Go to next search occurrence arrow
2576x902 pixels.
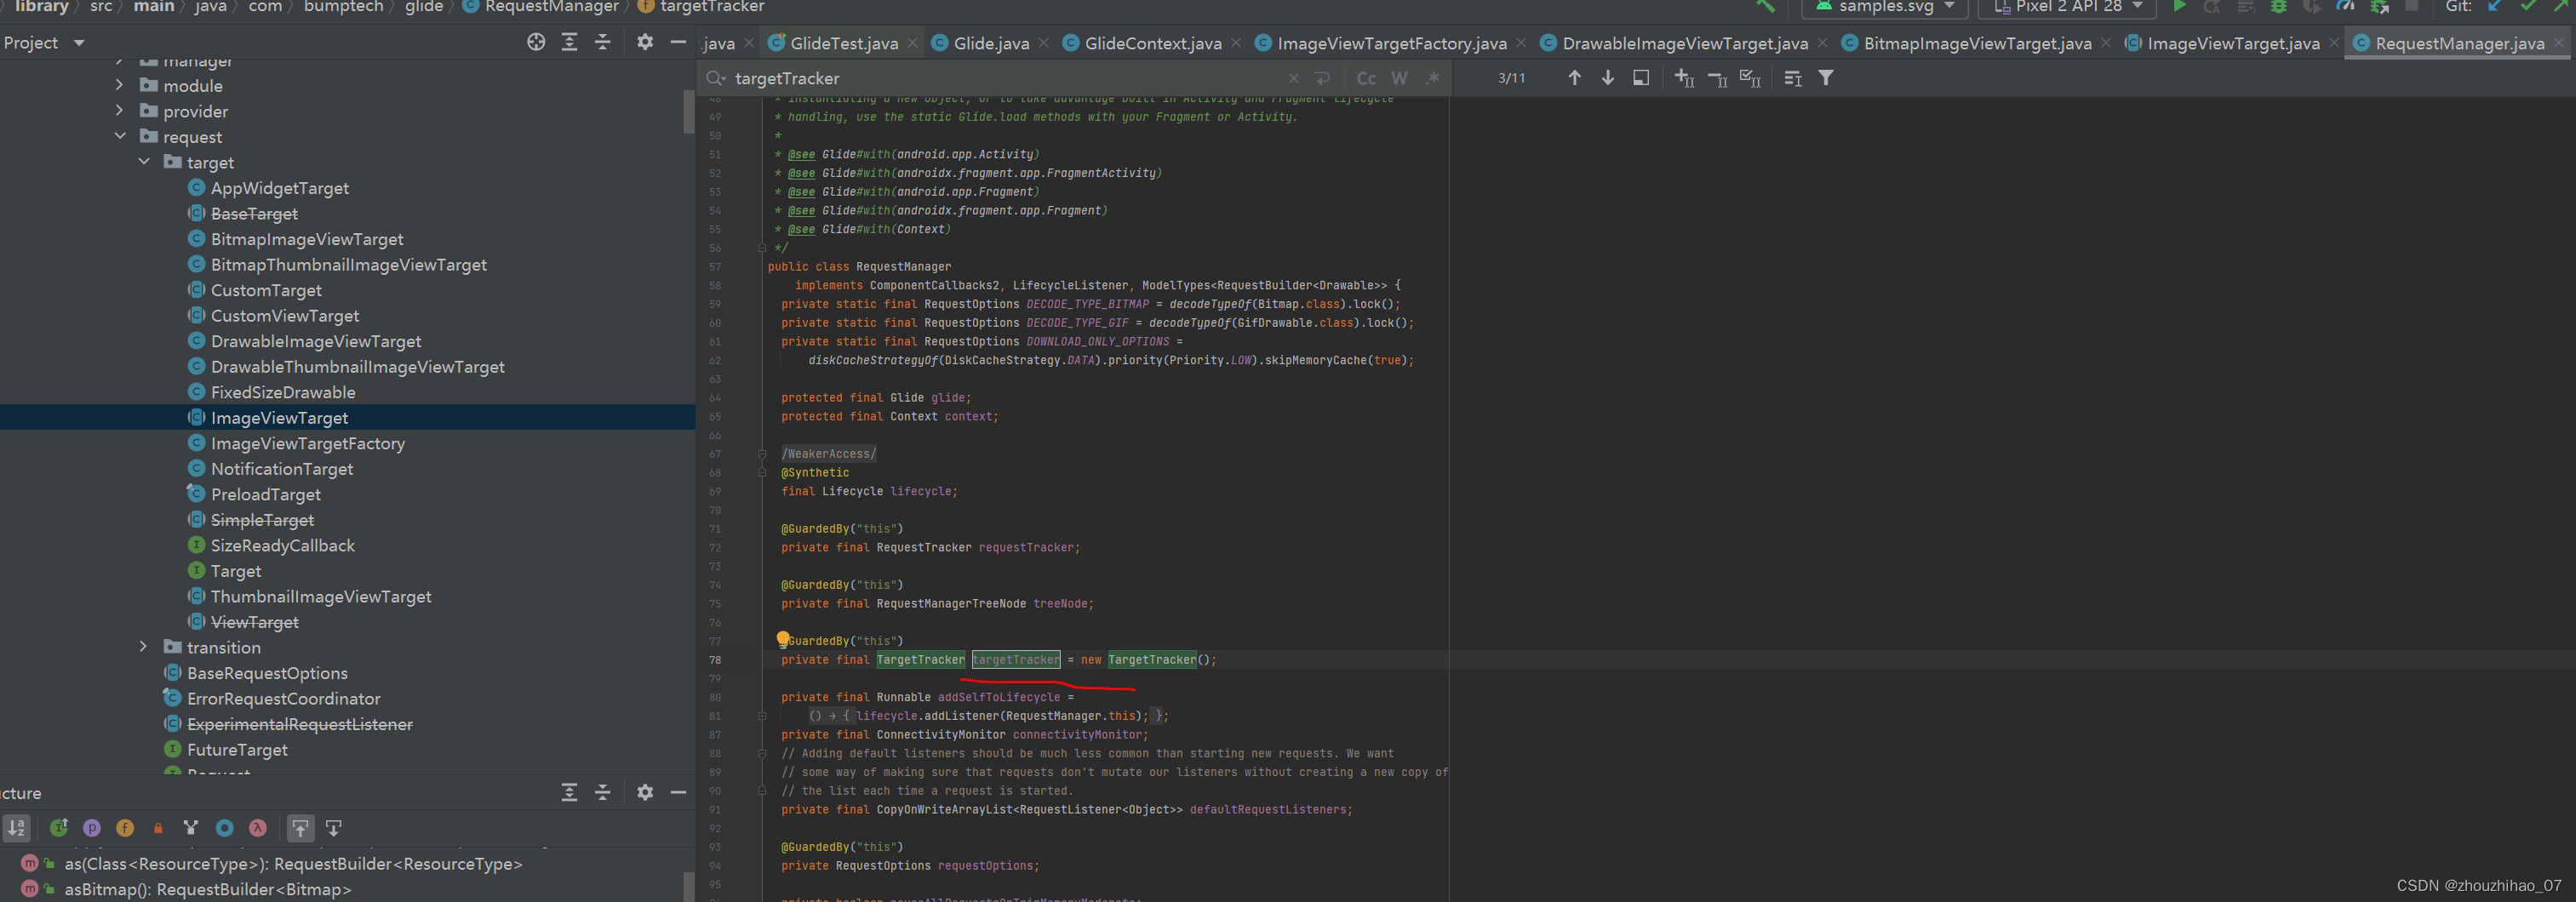pos(1607,78)
